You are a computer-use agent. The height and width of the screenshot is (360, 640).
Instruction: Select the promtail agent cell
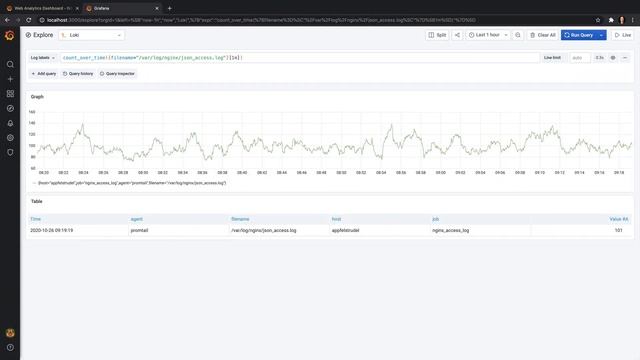(179, 231)
